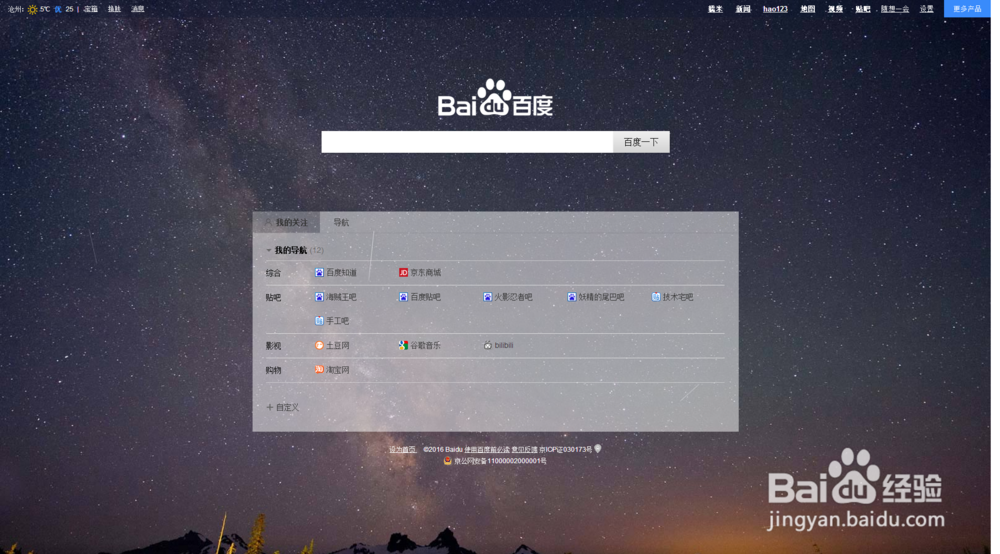Open the 手工吧 link text
The height and width of the screenshot is (554, 1000).
[337, 321]
